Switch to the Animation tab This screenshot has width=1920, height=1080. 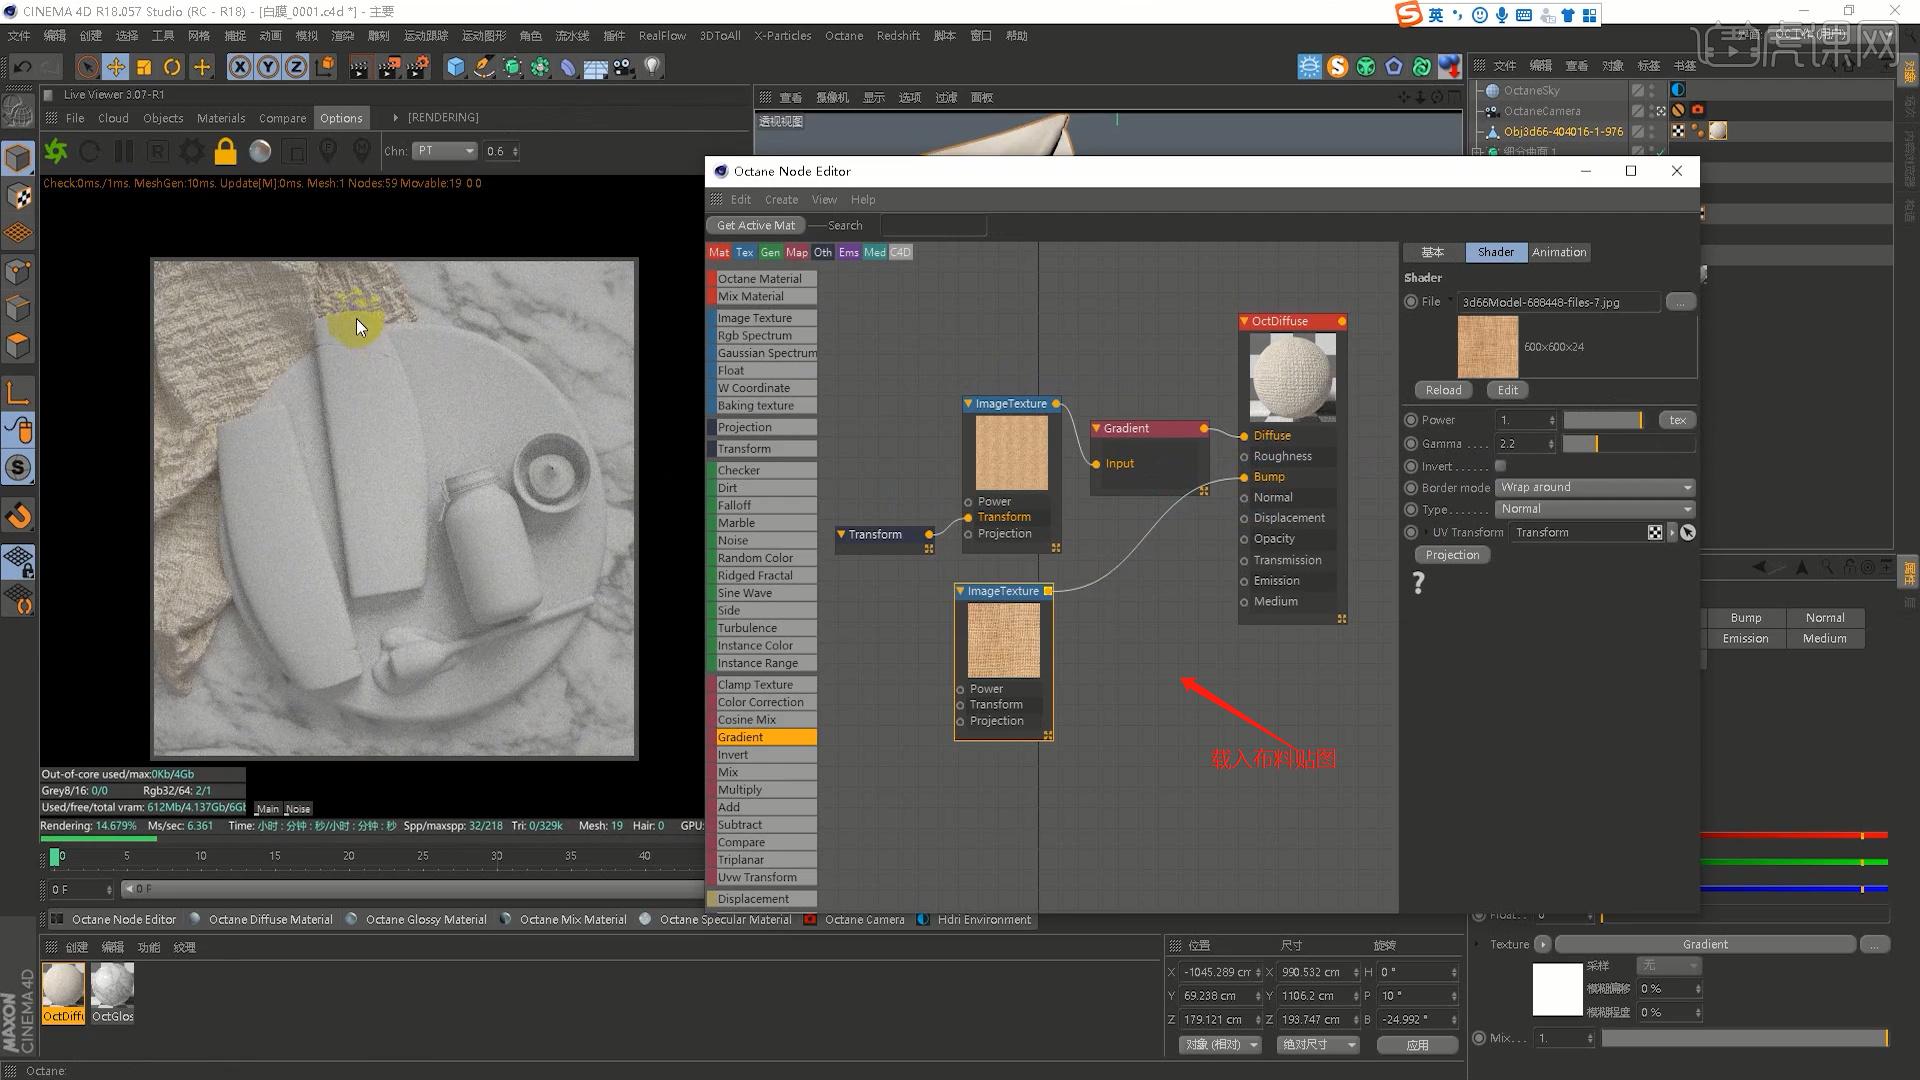[1558, 252]
